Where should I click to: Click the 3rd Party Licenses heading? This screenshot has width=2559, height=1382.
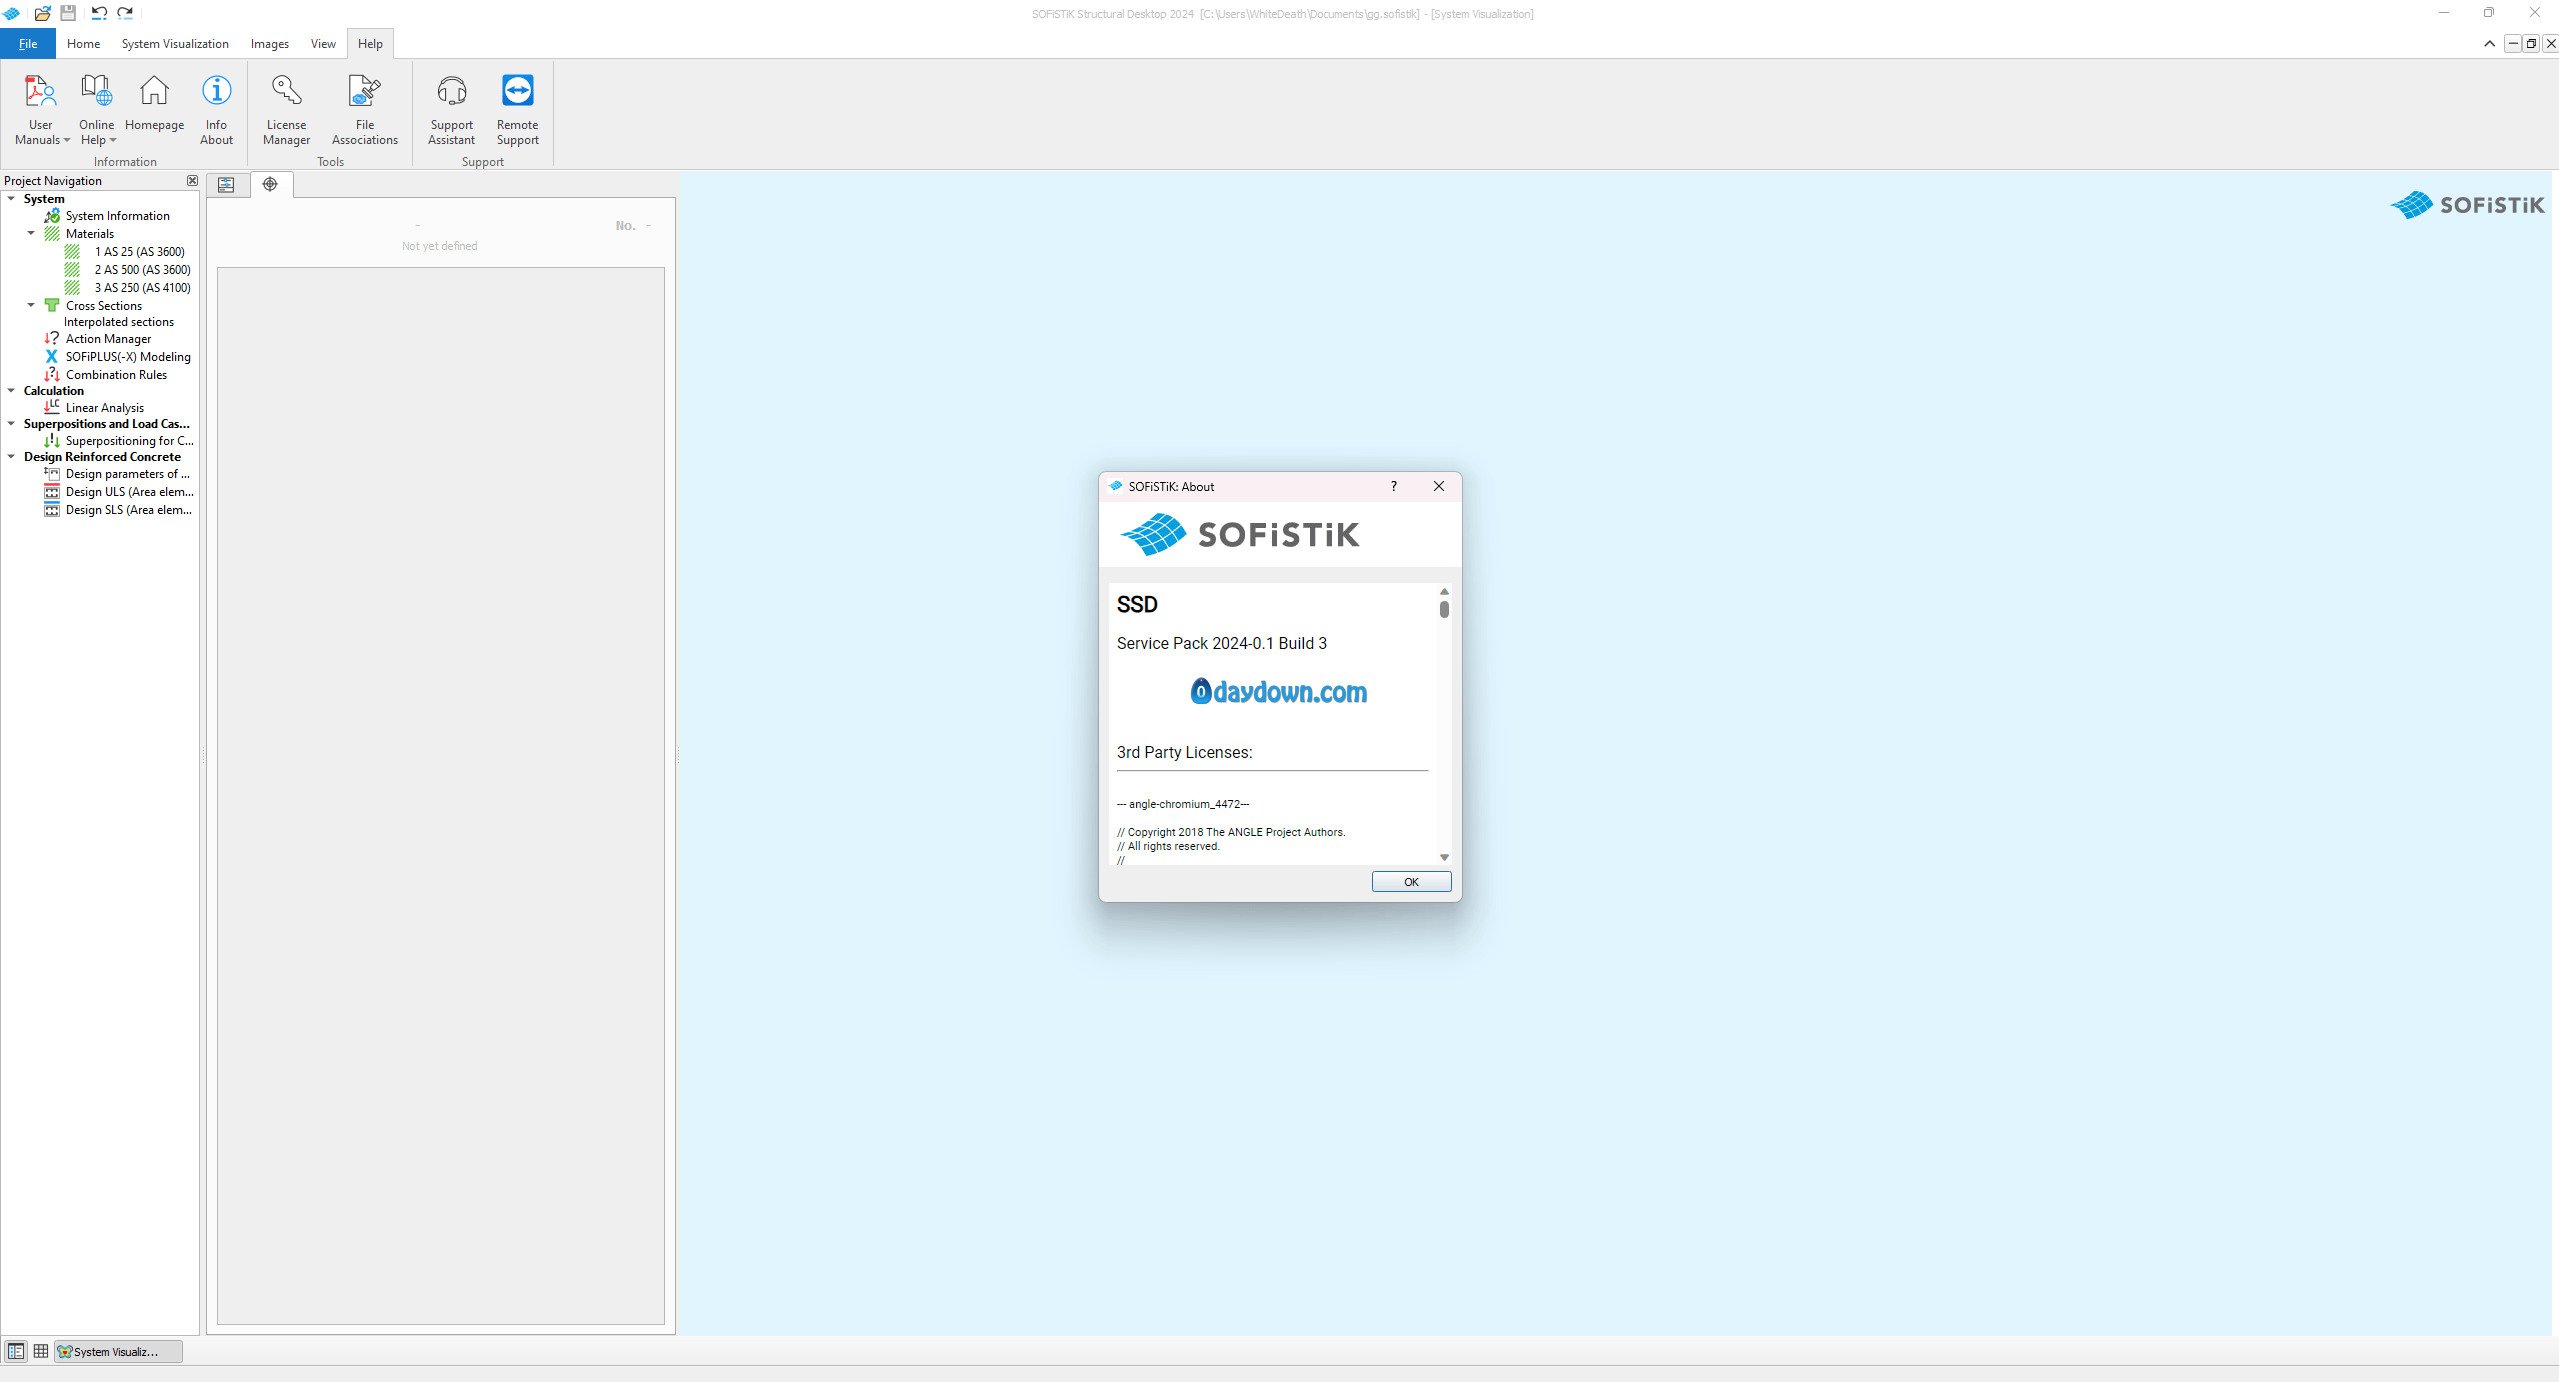(1184, 753)
